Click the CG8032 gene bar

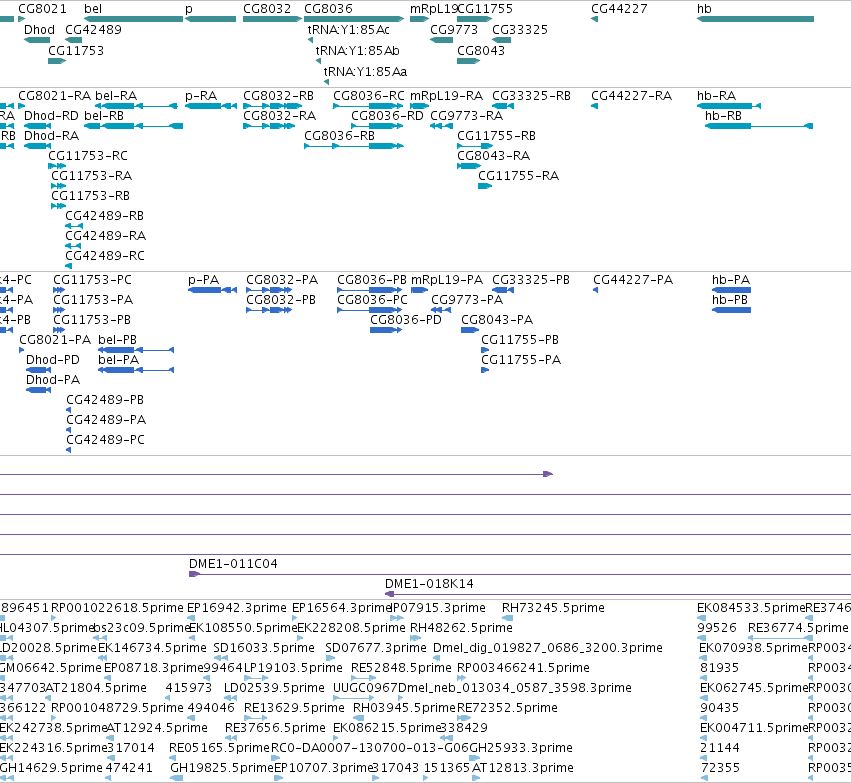point(272,19)
